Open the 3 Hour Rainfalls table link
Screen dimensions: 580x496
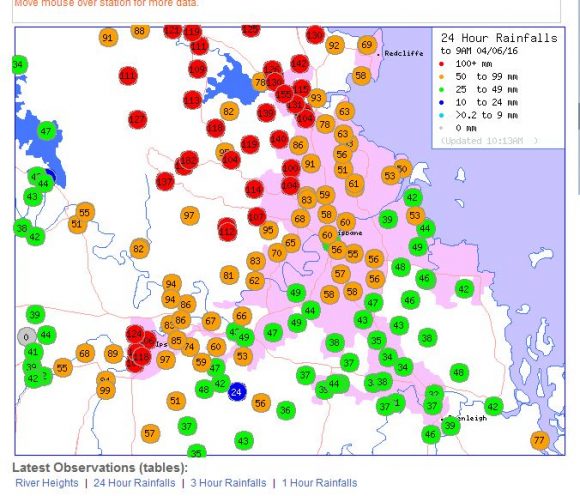pos(228,483)
